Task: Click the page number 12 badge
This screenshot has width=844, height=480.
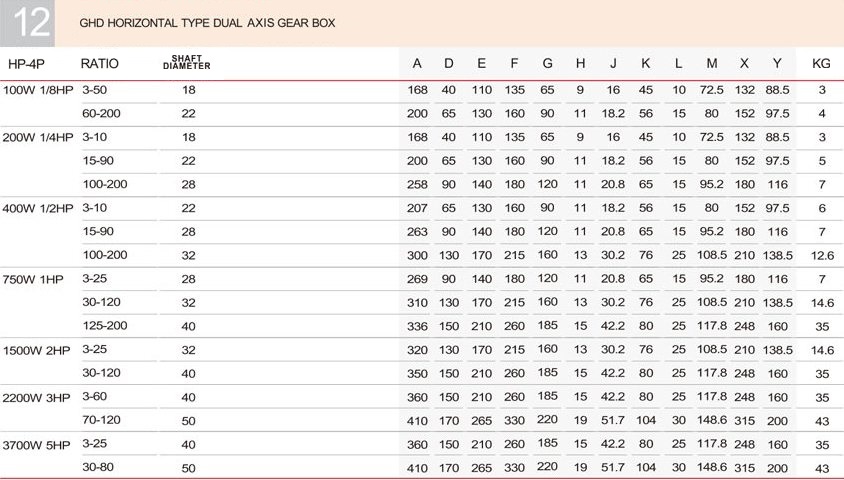Action: [x=27, y=23]
